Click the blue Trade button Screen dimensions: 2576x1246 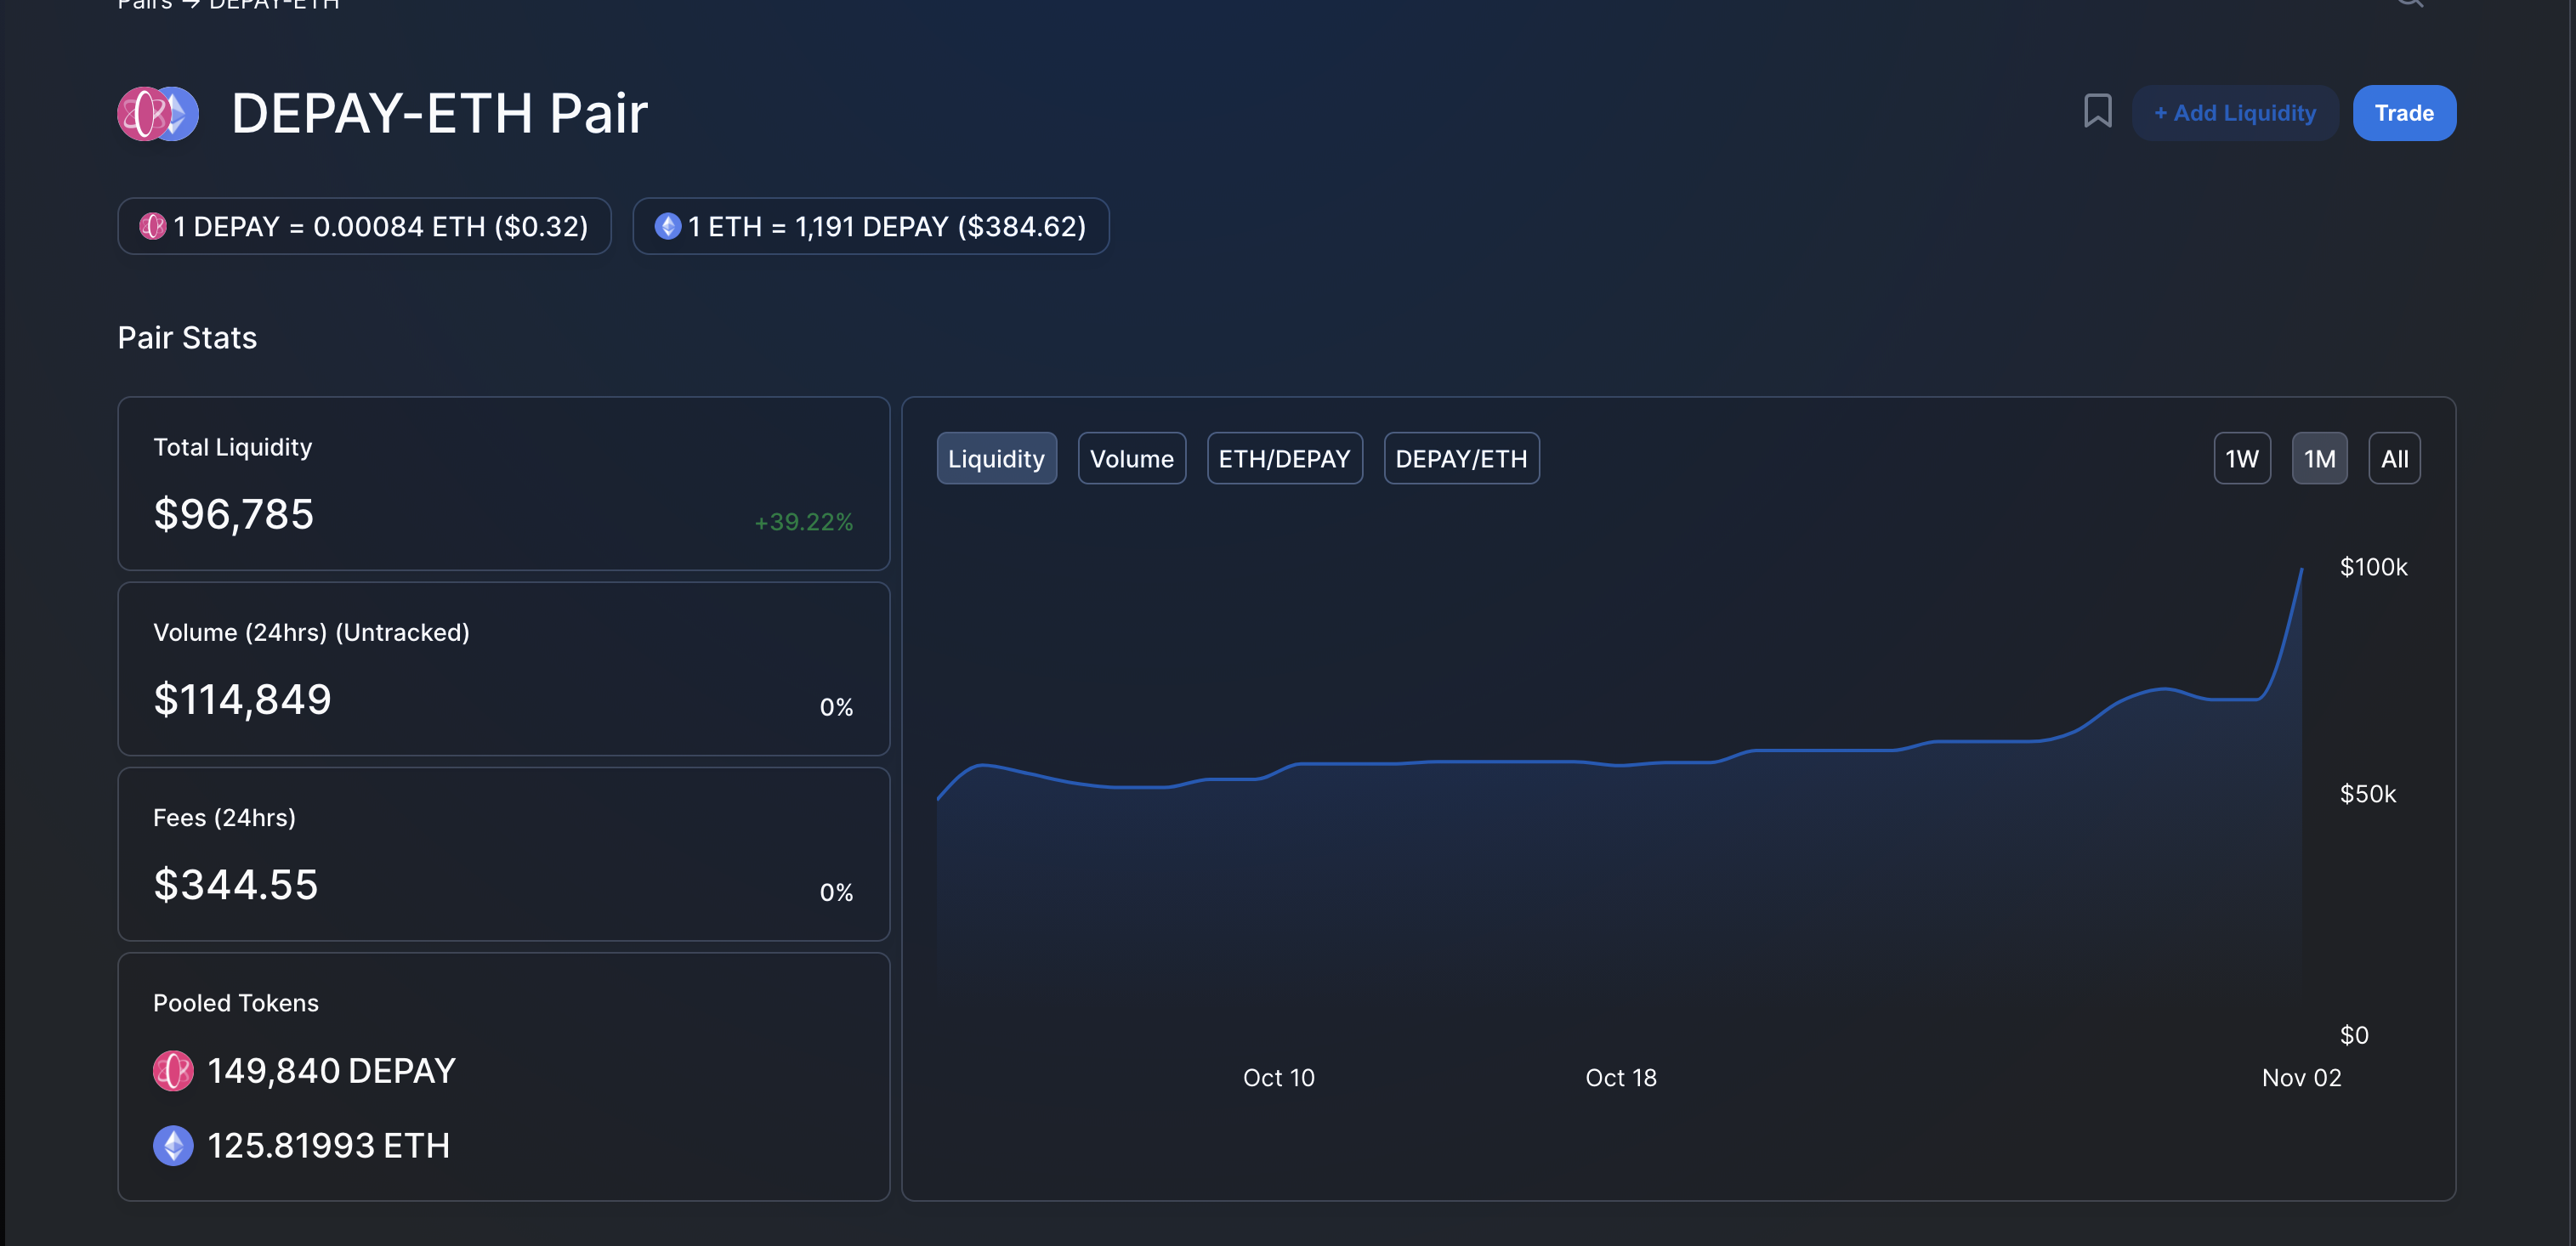2403,113
